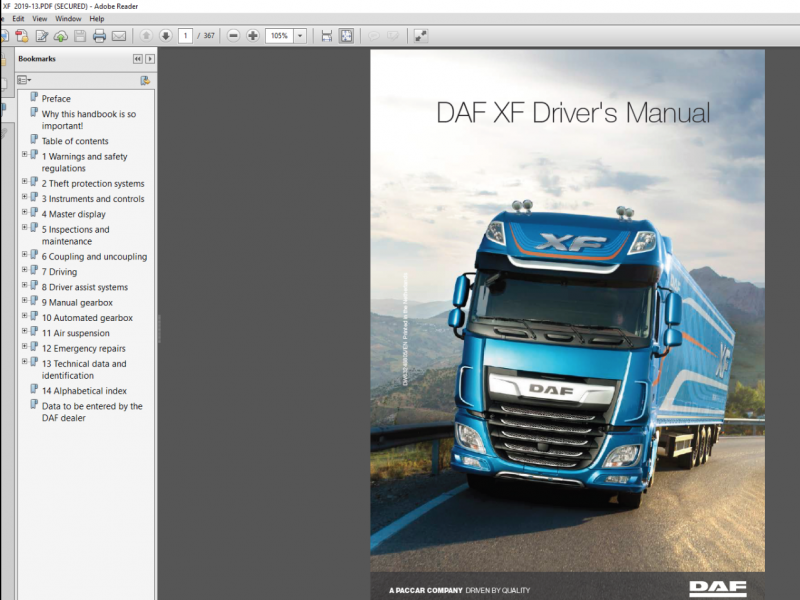The height and width of the screenshot is (600, 800).
Task: Expand '3 Instruments and controls' bookmark
Action: coord(24,196)
